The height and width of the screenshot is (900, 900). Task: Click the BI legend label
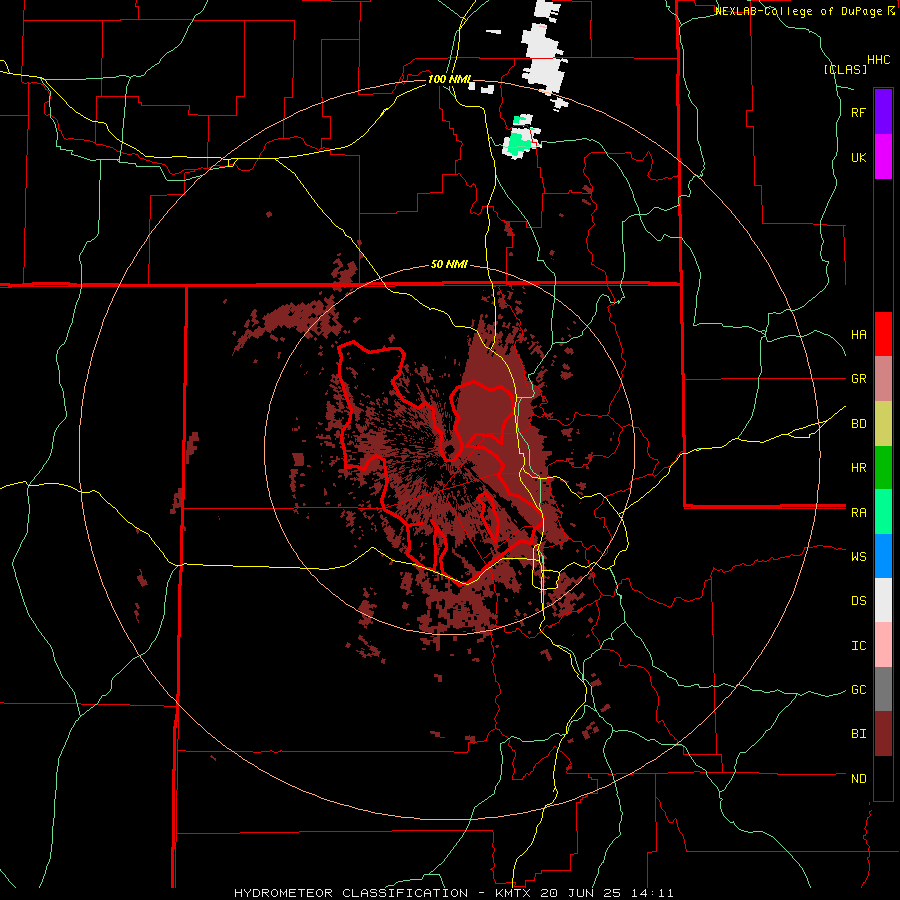click(x=859, y=734)
